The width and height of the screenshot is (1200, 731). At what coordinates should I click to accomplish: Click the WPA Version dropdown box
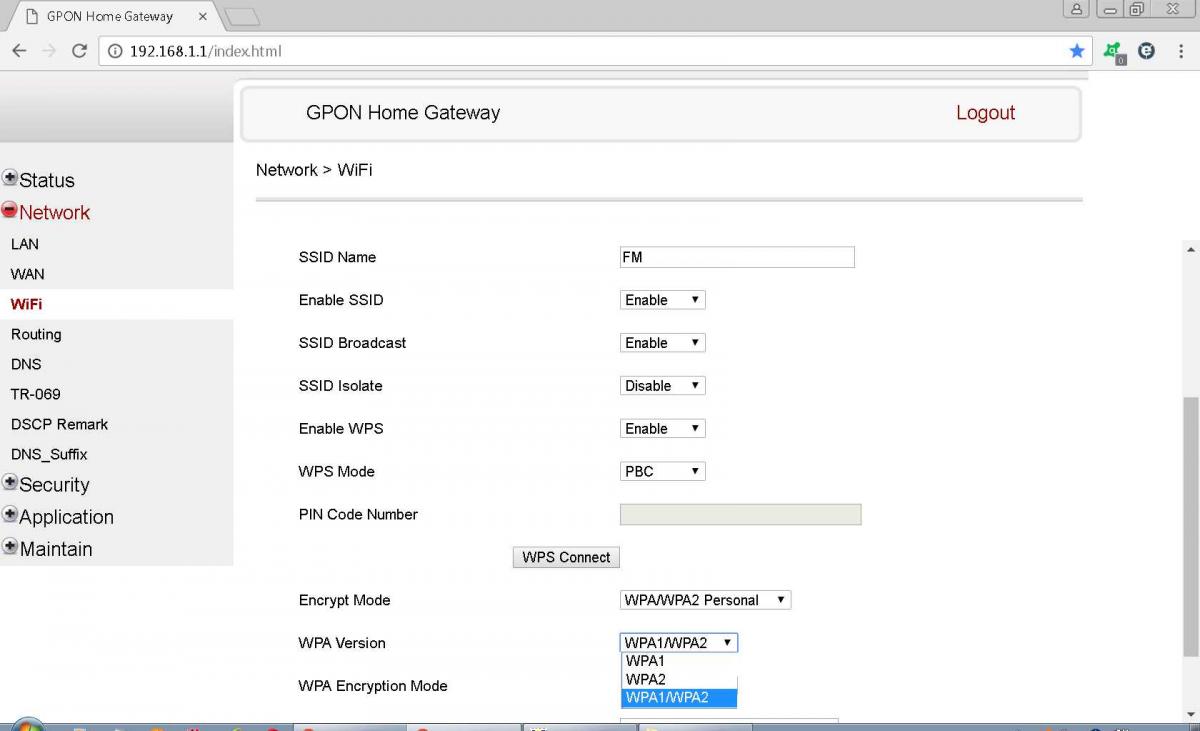(679, 643)
